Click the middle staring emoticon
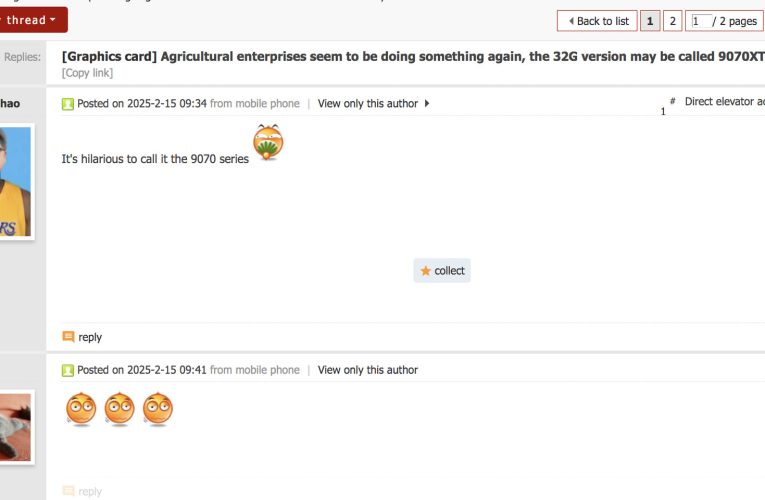The image size is (765, 500). [120, 409]
